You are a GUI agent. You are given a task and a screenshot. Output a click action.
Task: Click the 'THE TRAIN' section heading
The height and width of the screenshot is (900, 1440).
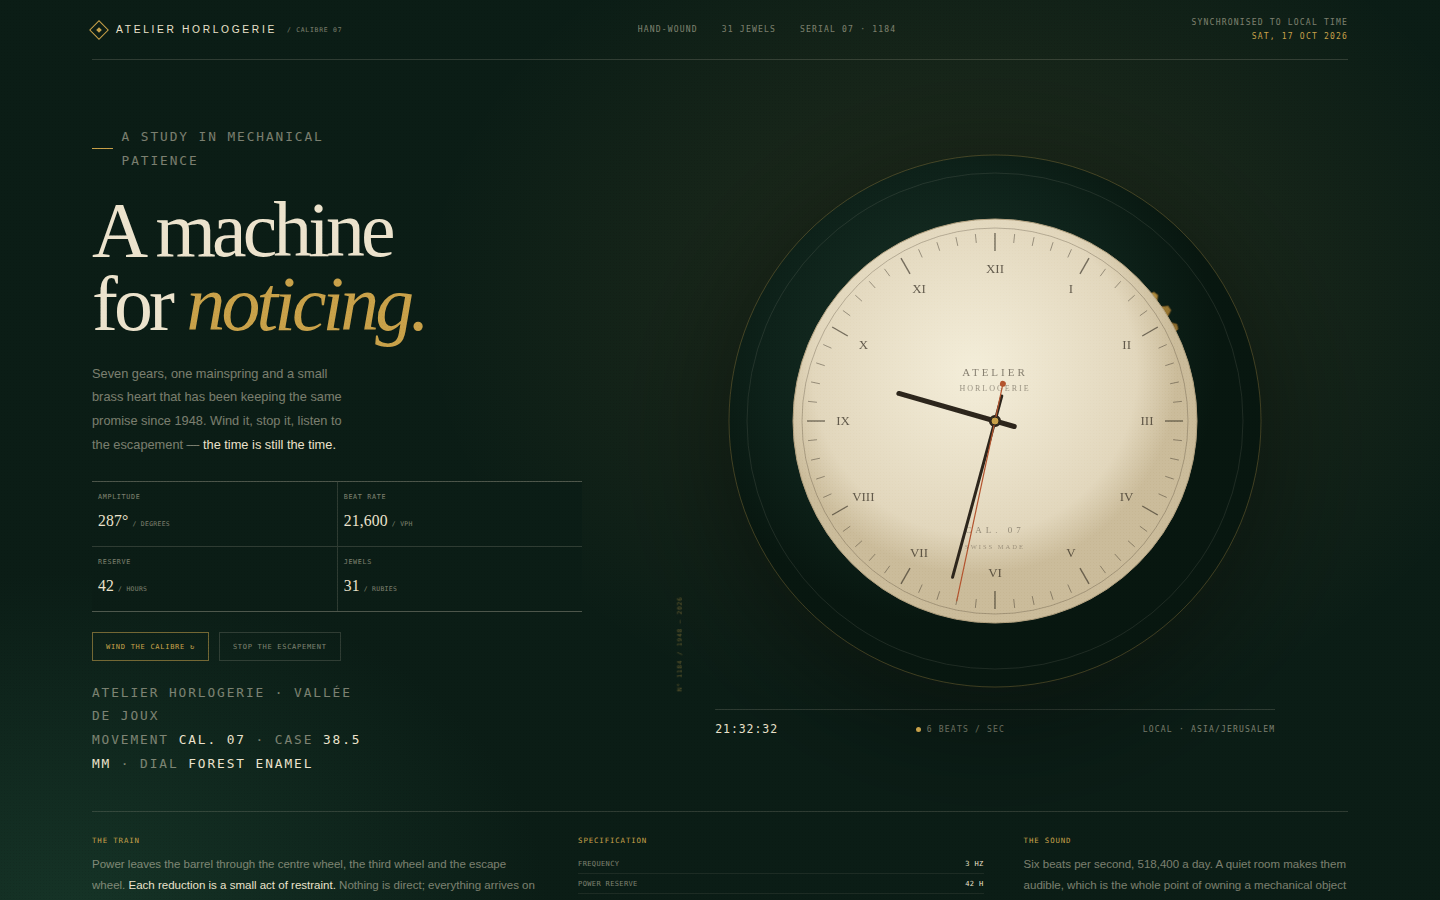(116, 841)
